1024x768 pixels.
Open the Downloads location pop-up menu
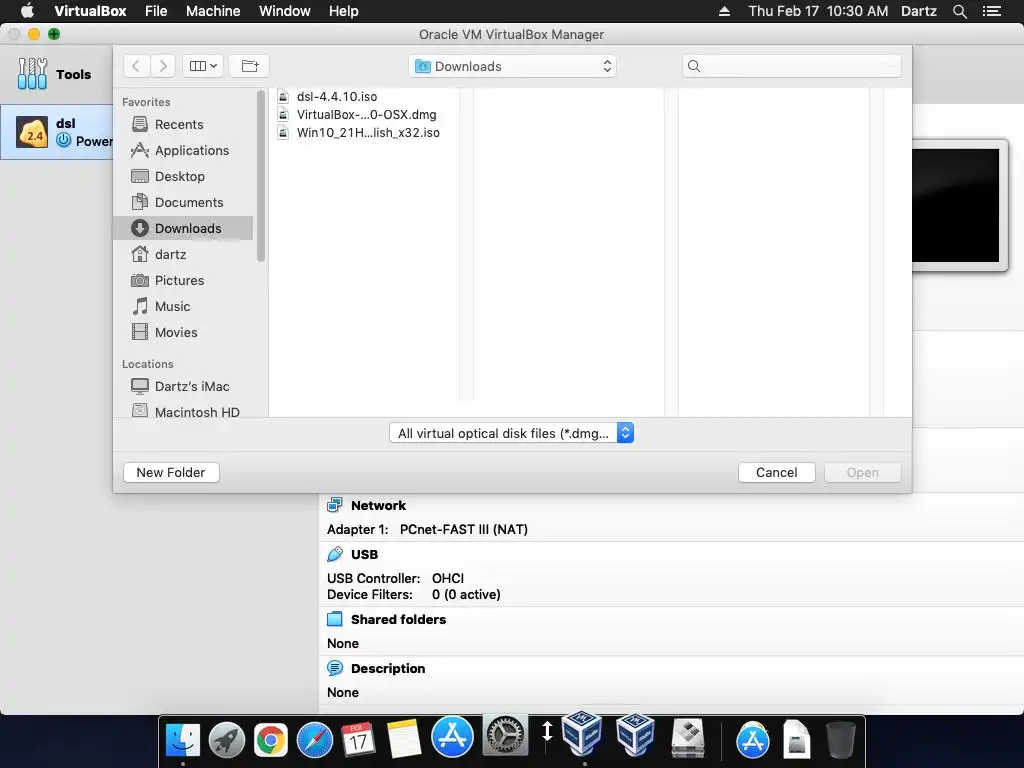pos(513,66)
